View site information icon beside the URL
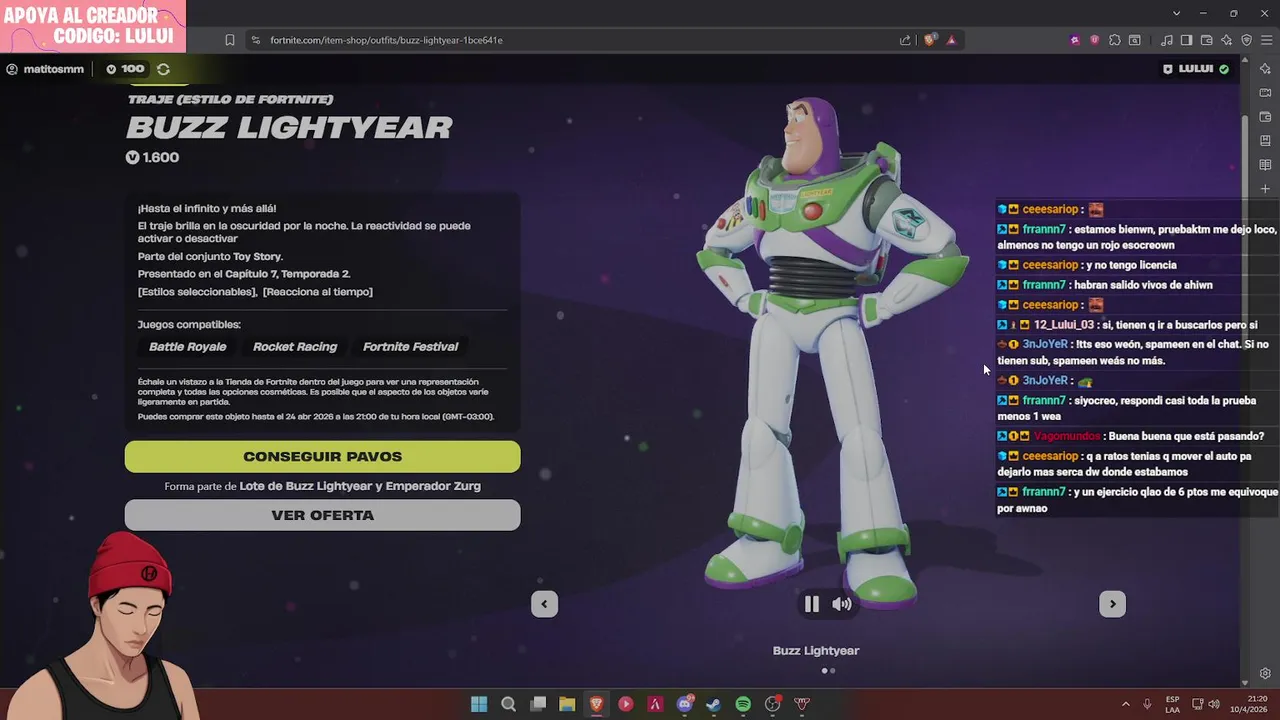 [x=255, y=40]
